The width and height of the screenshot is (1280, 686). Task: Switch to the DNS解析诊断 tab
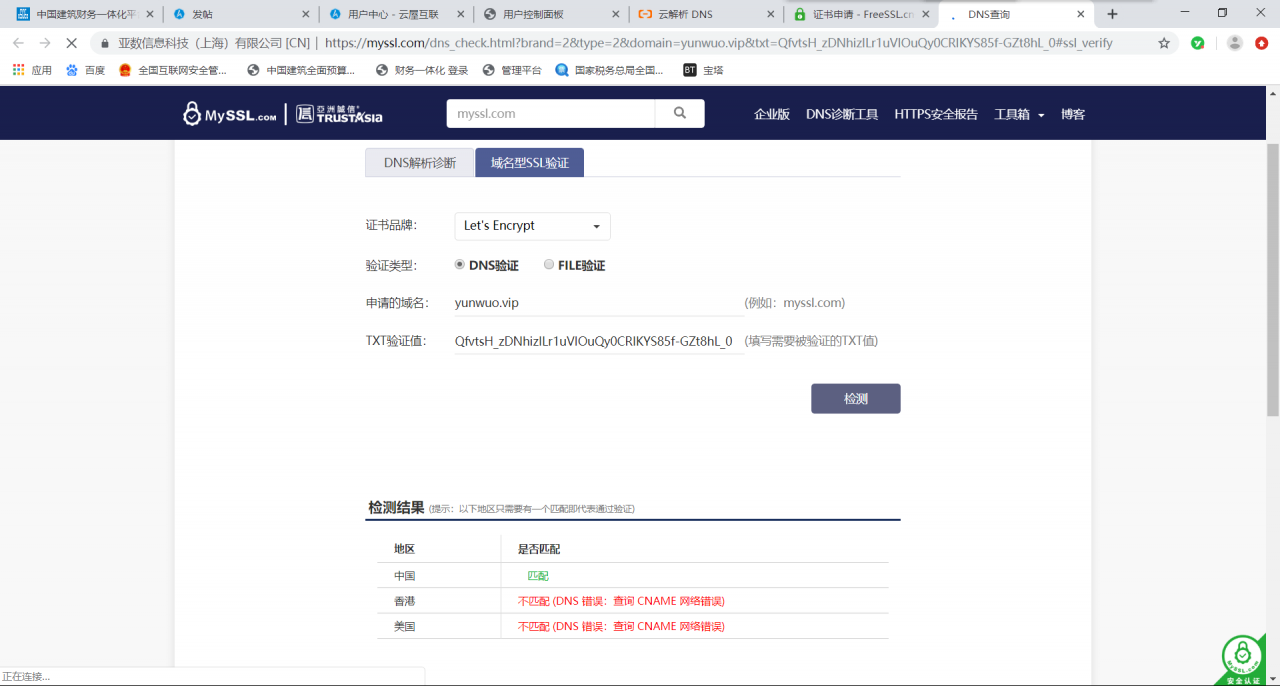tap(419, 162)
